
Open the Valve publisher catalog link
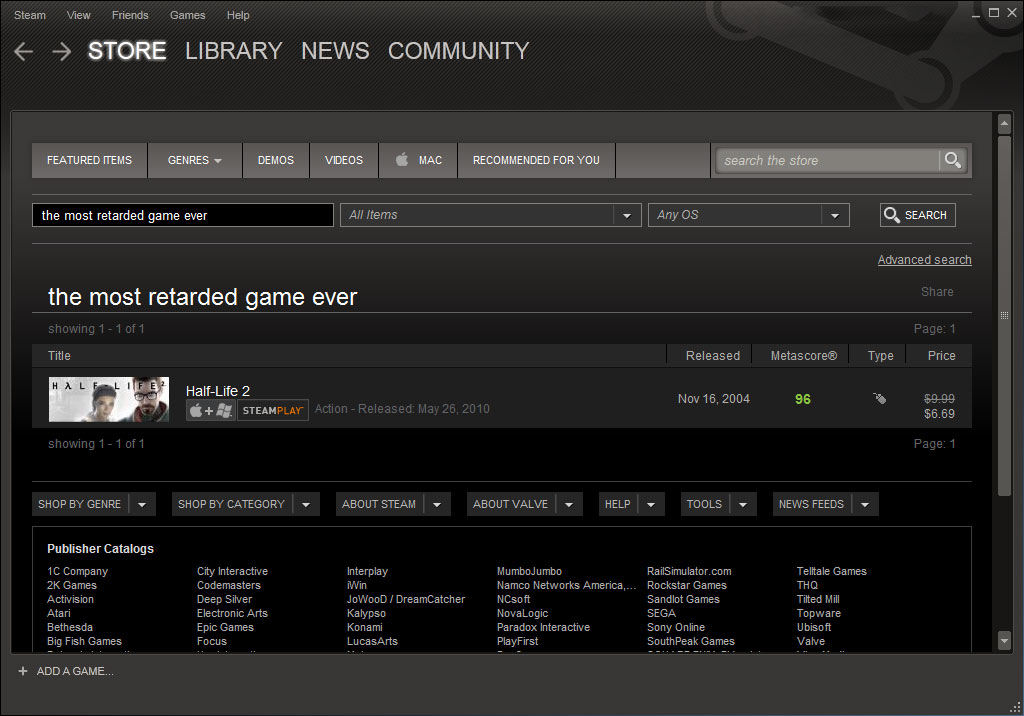(x=811, y=641)
